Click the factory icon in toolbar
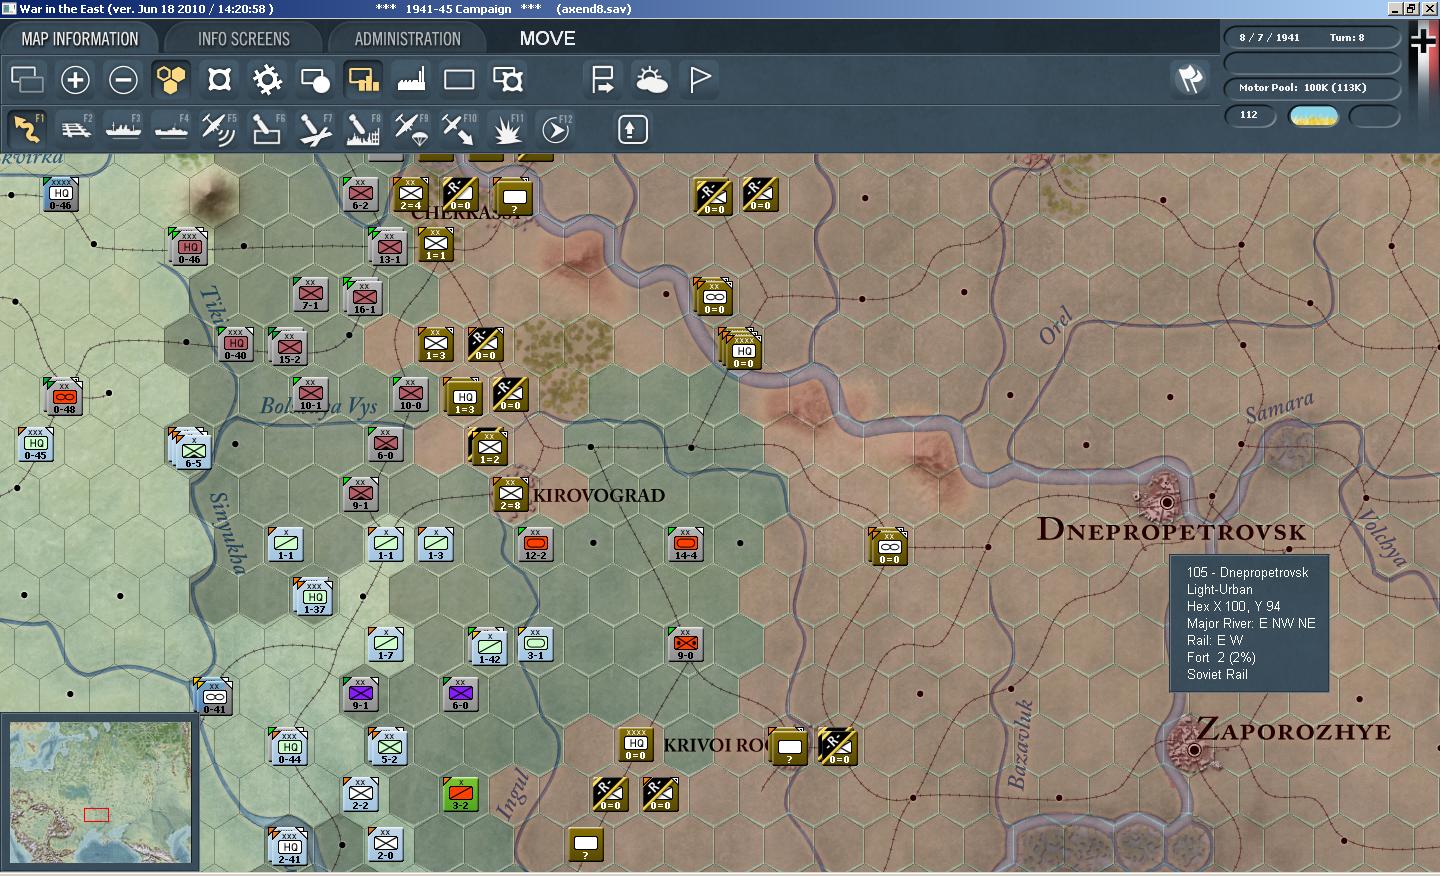 (411, 79)
